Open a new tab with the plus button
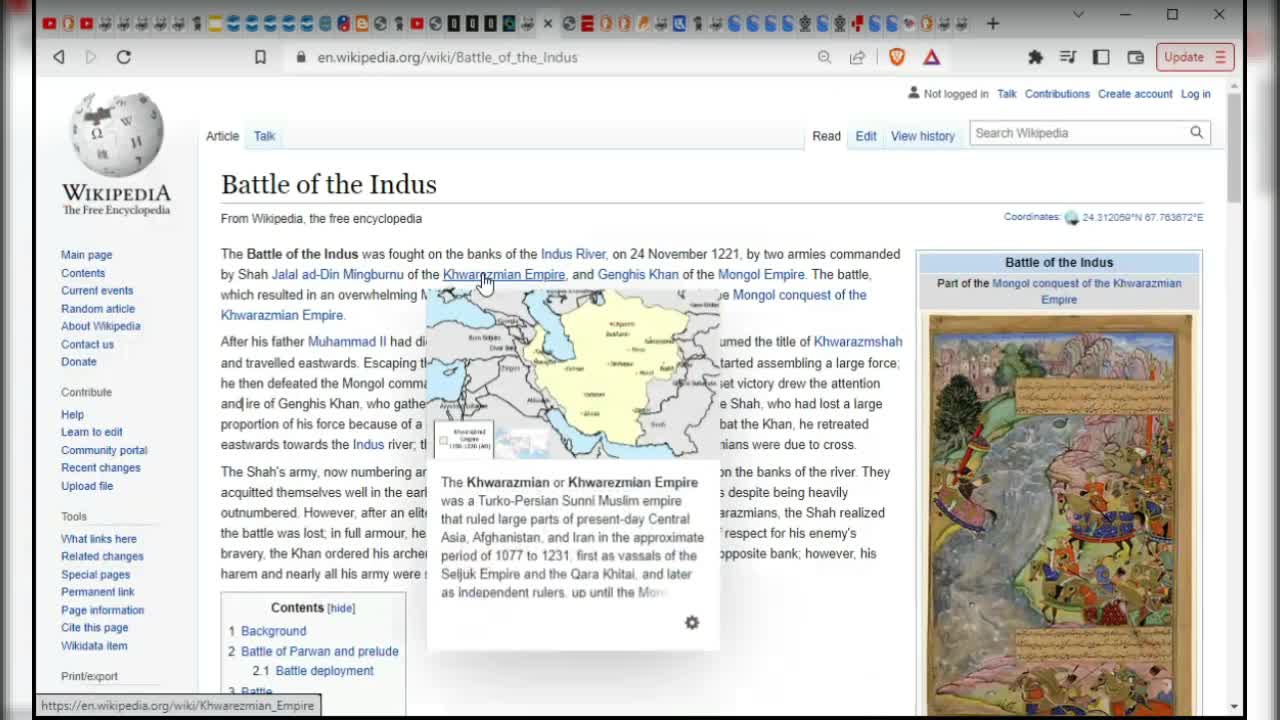The height and width of the screenshot is (720, 1280). [x=992, y=23]
